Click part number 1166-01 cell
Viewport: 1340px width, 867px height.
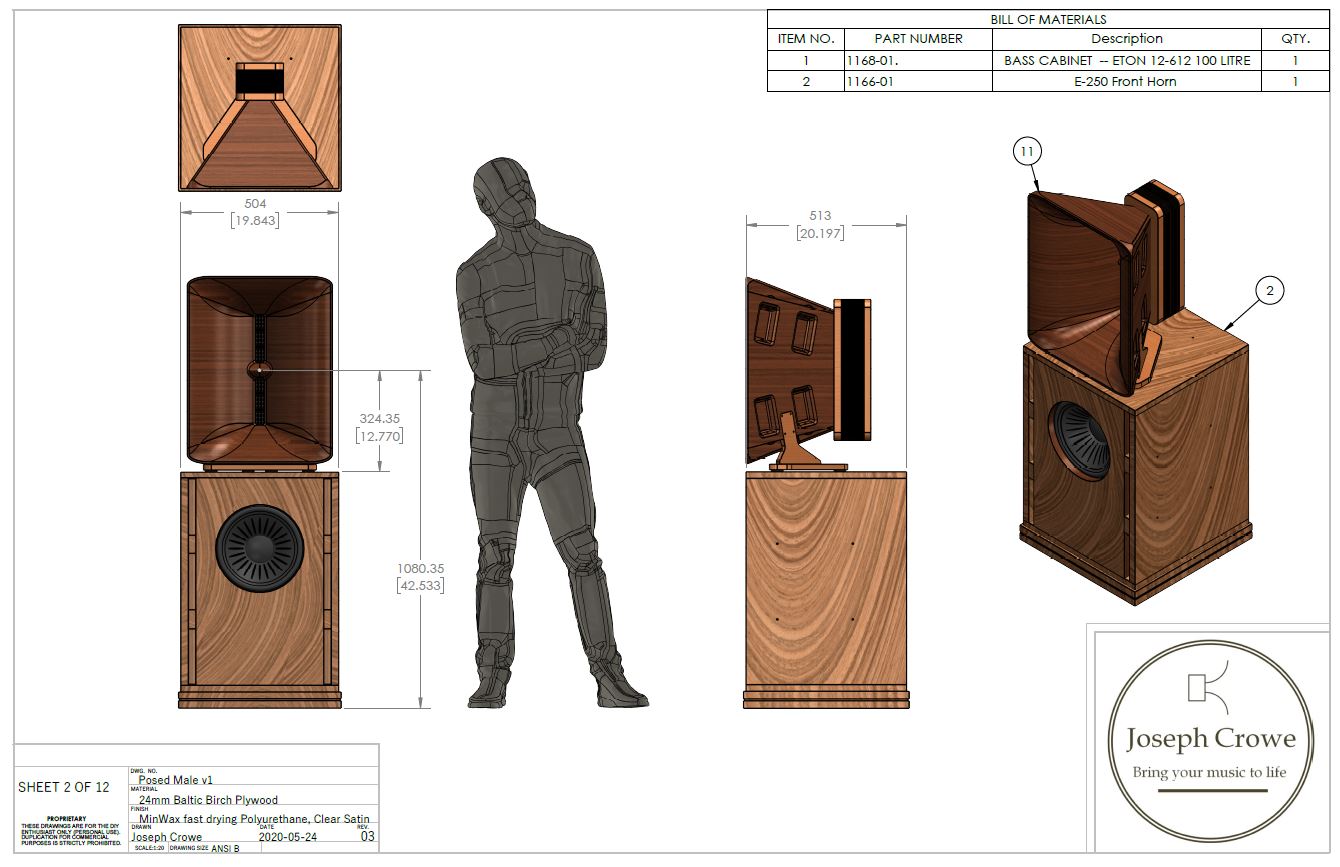[918, 81]
